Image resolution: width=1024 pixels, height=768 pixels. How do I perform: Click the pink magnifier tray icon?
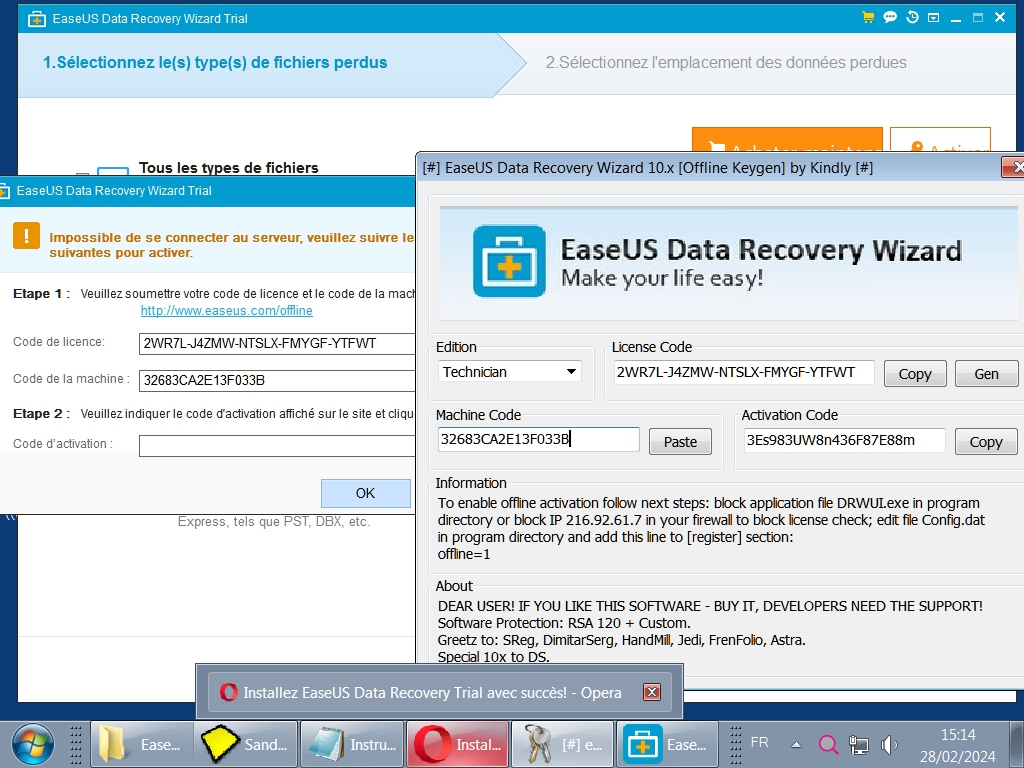pos(827,744)
